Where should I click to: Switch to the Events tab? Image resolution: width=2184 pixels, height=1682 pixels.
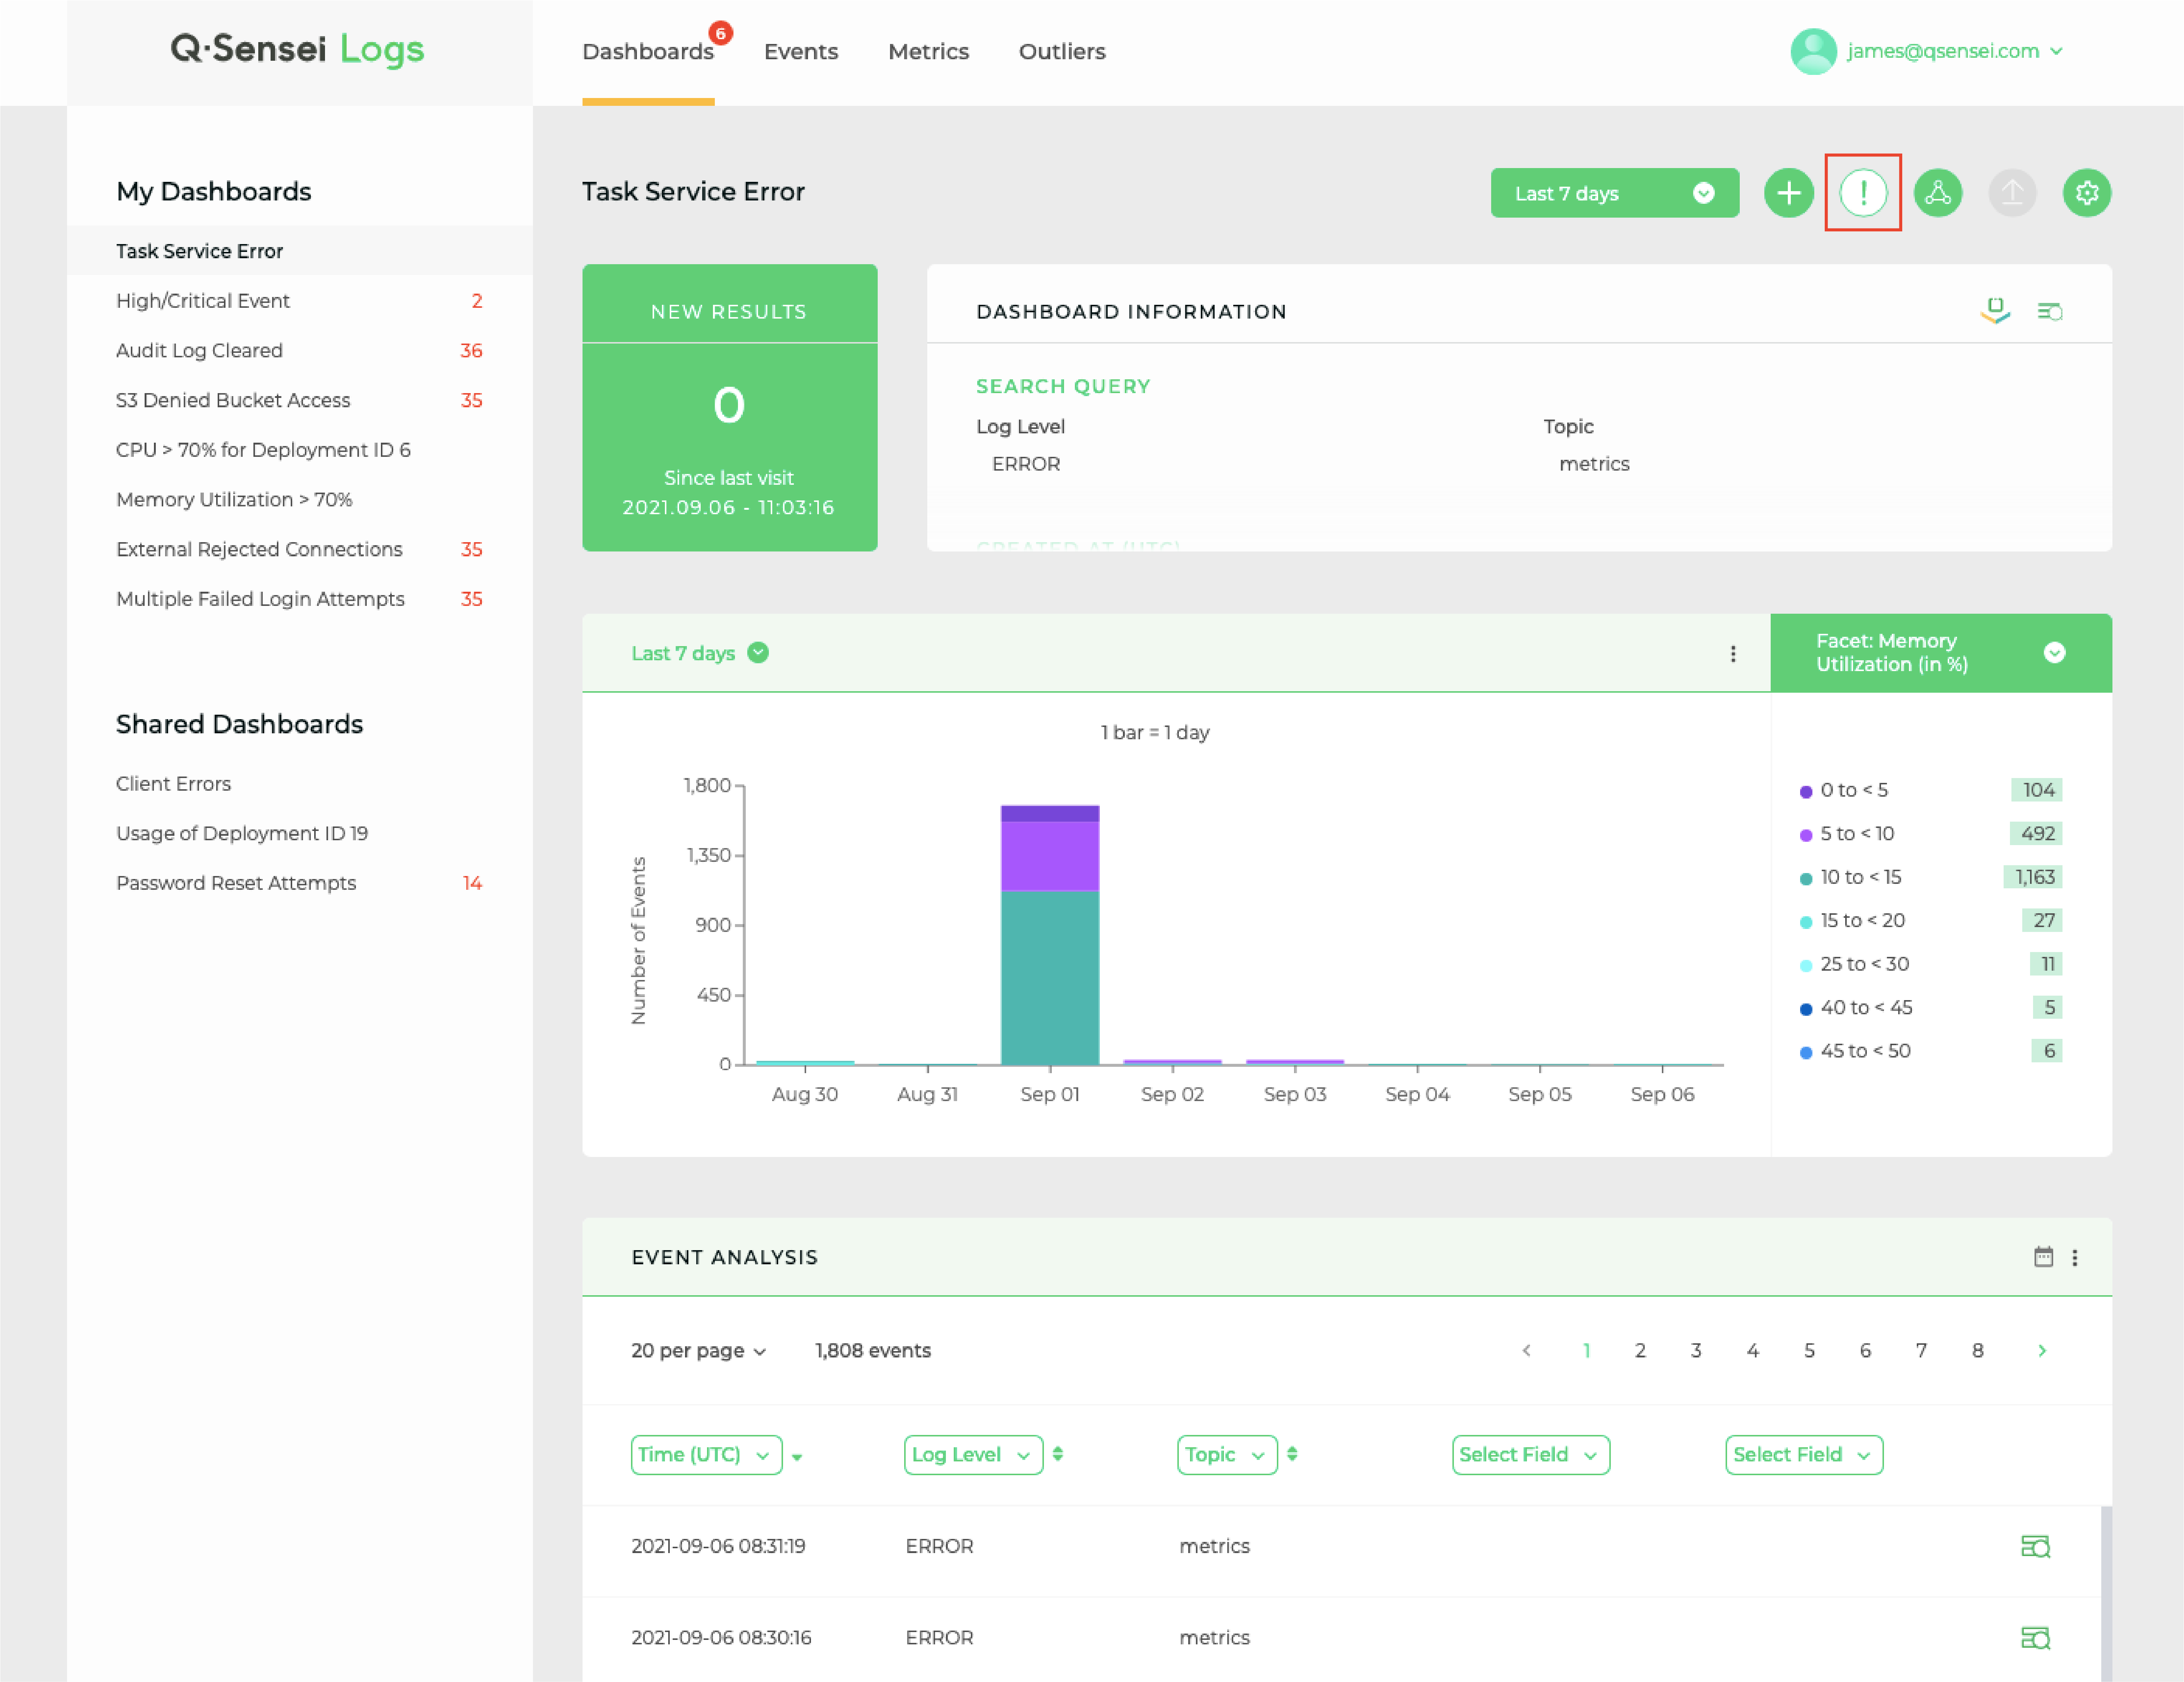(x=801, y=52)
